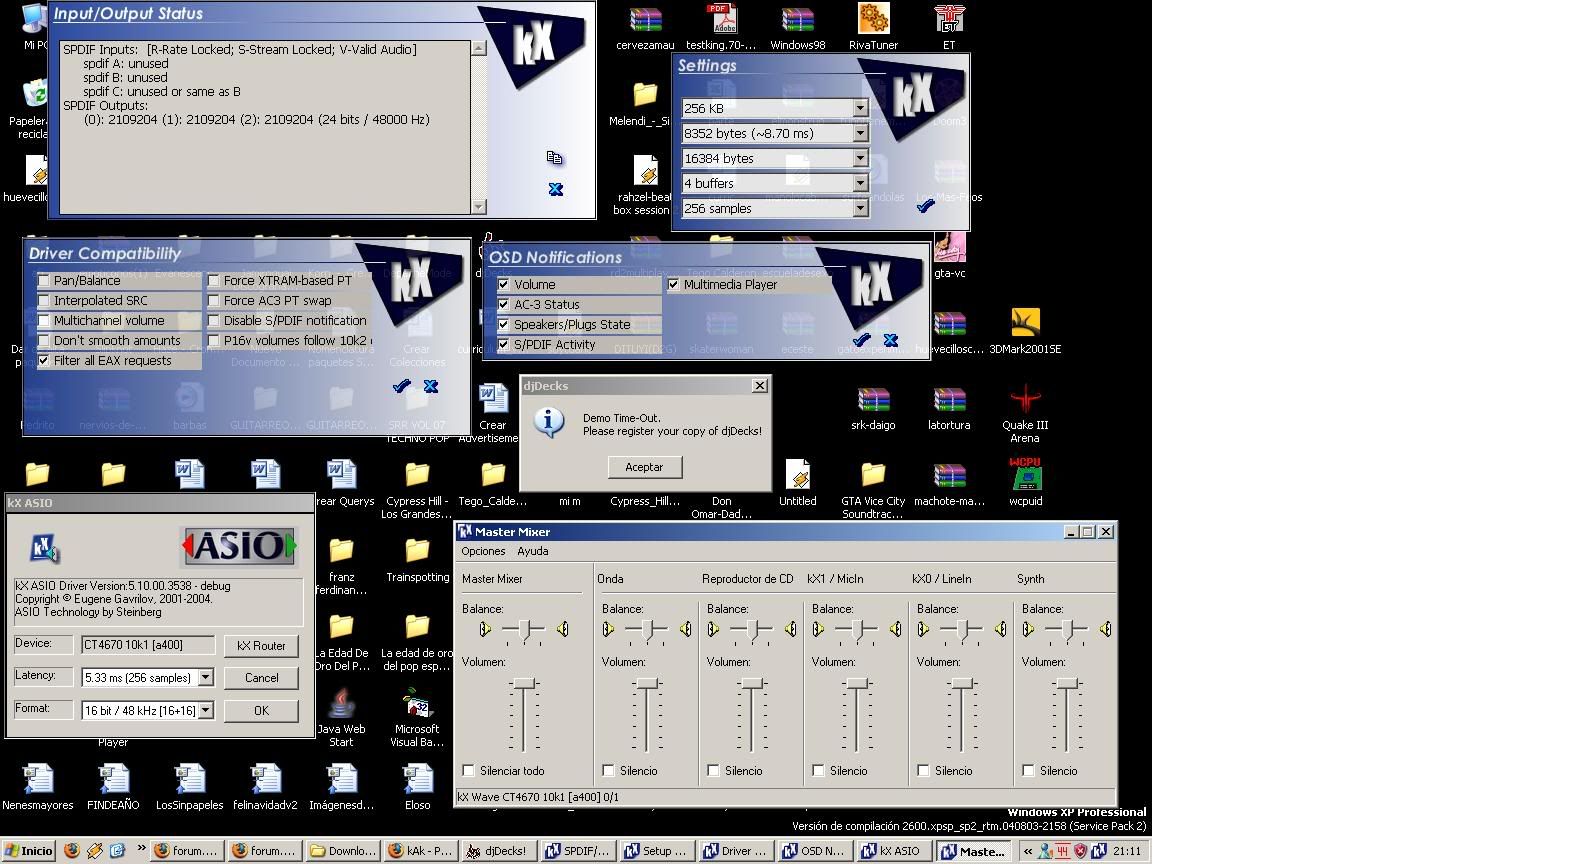1580x864 pixels.
Task: Switch to the djDecks! taskbar button
Action: pos(498,851)
